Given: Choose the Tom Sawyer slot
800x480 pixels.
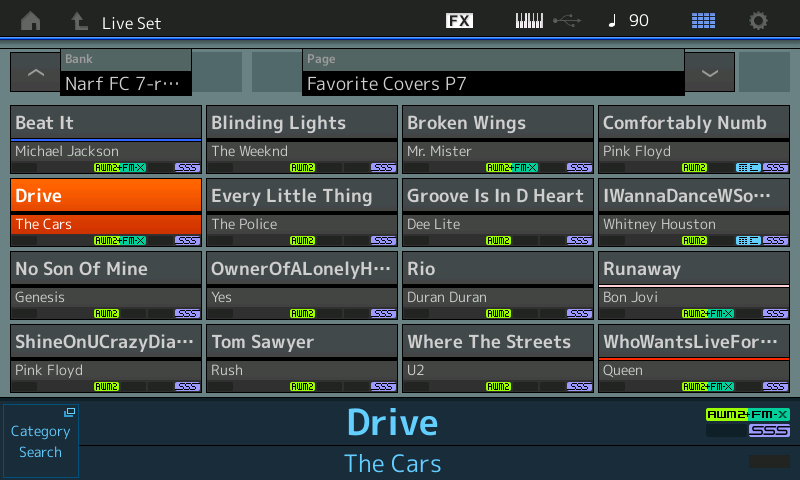Looking at the screenshot, I should 302,359.
